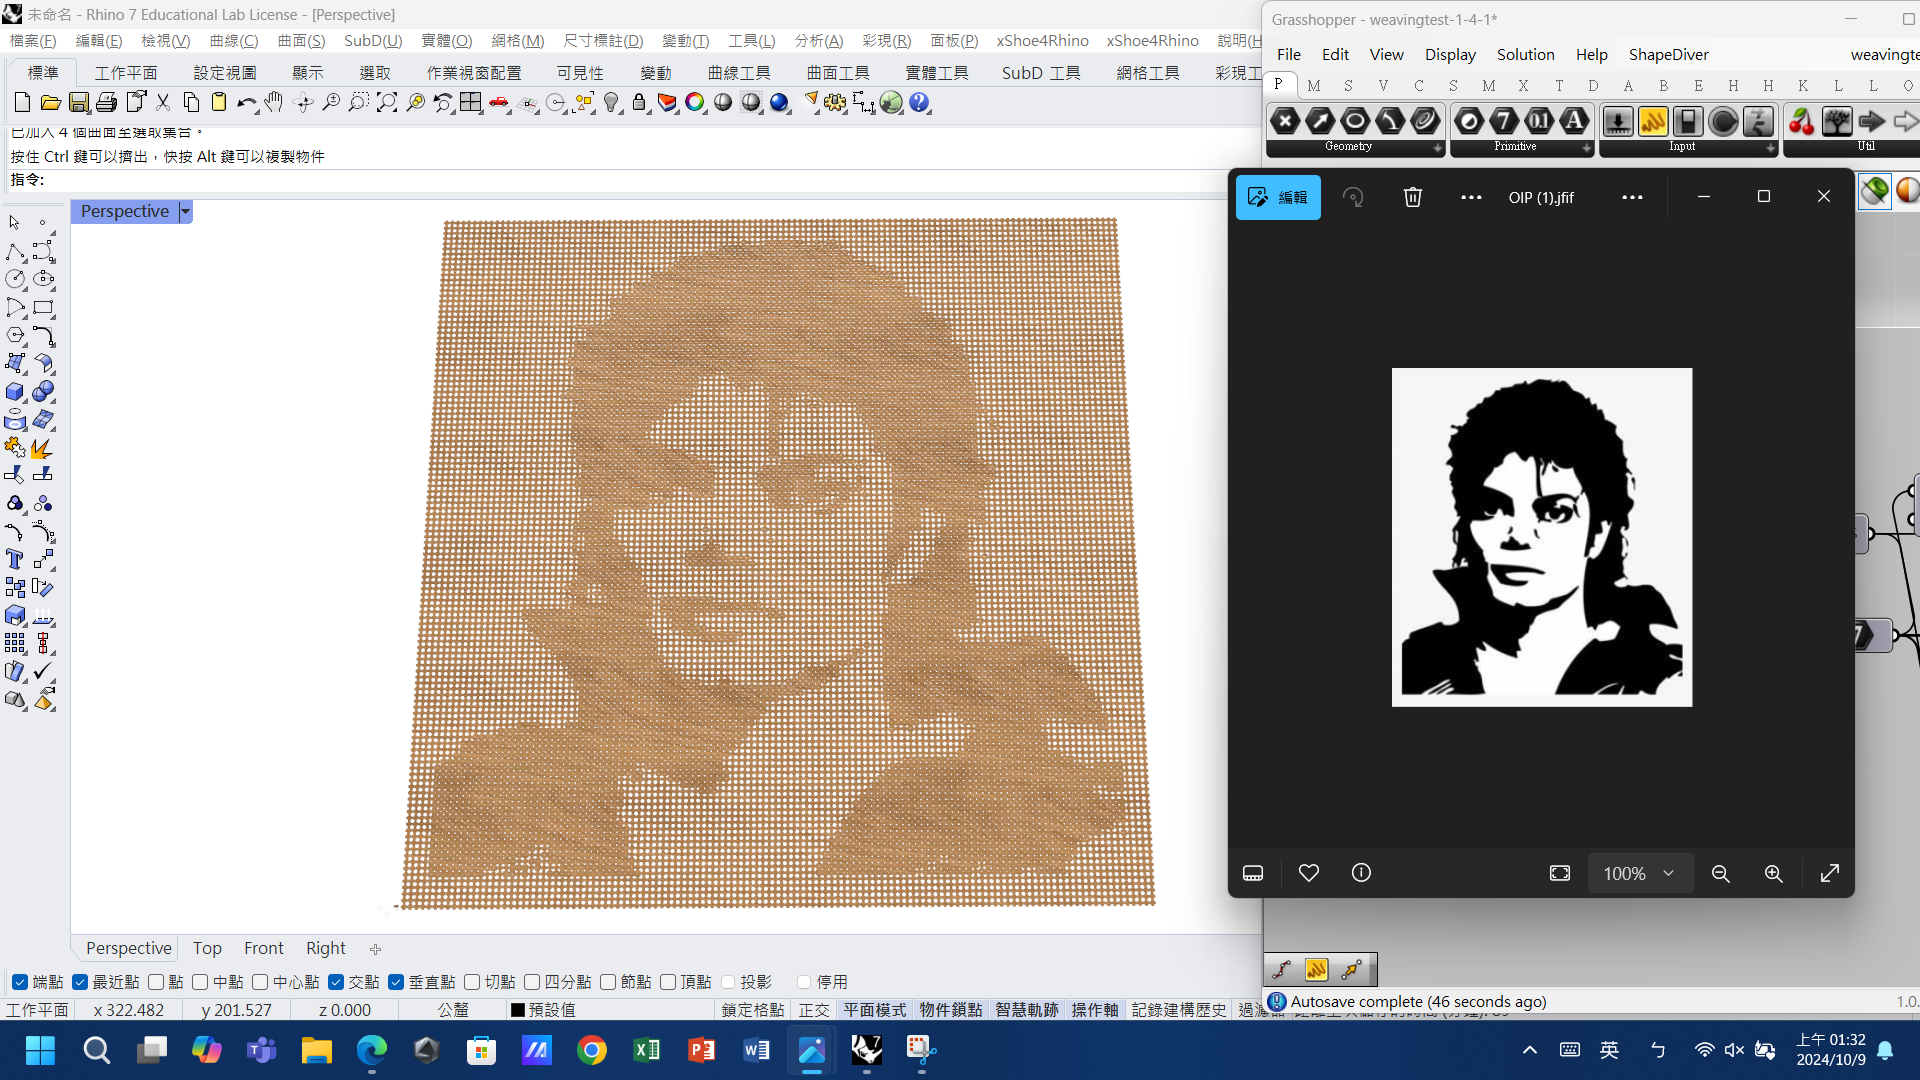This screenshot has width=1920, height=1080.
Task: Select the Grasshopper Text 'A' parameter icon
Action: [x=1574, y=121]
